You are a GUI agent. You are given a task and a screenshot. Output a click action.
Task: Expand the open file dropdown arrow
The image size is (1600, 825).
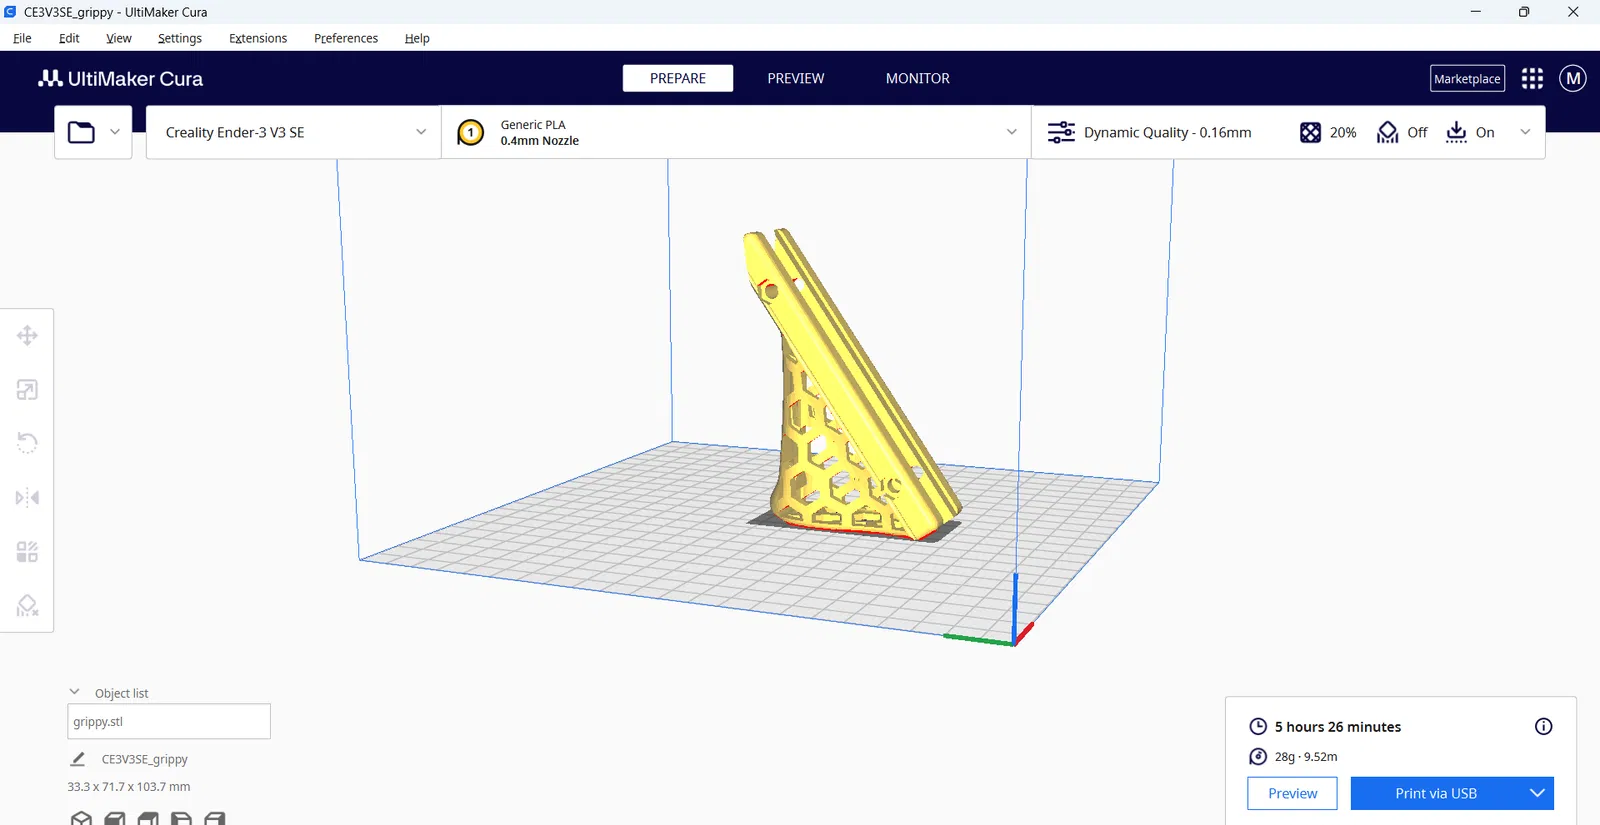tap(115, 132)
